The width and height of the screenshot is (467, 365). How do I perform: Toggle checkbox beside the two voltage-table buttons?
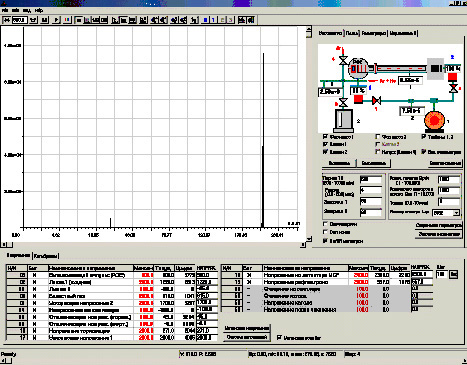(279, 338)
